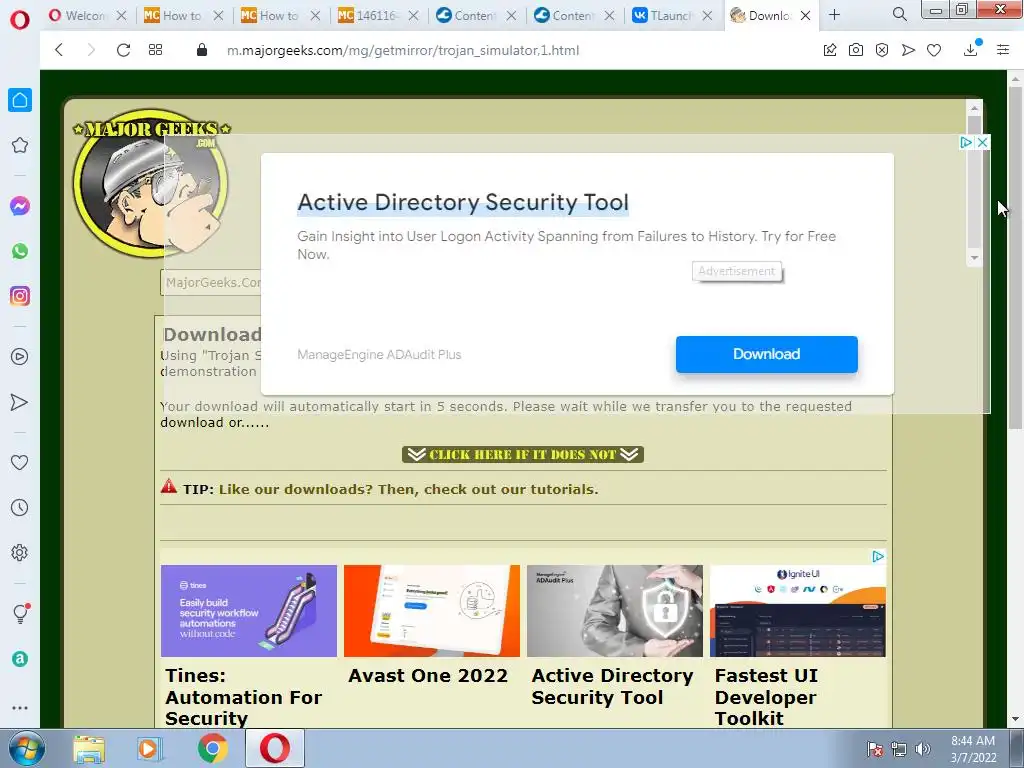This screenshot has width=1024, height=768.
Task: Click the MajorGeeks logo
Action: pyautogui.click(x=151, y=182)
